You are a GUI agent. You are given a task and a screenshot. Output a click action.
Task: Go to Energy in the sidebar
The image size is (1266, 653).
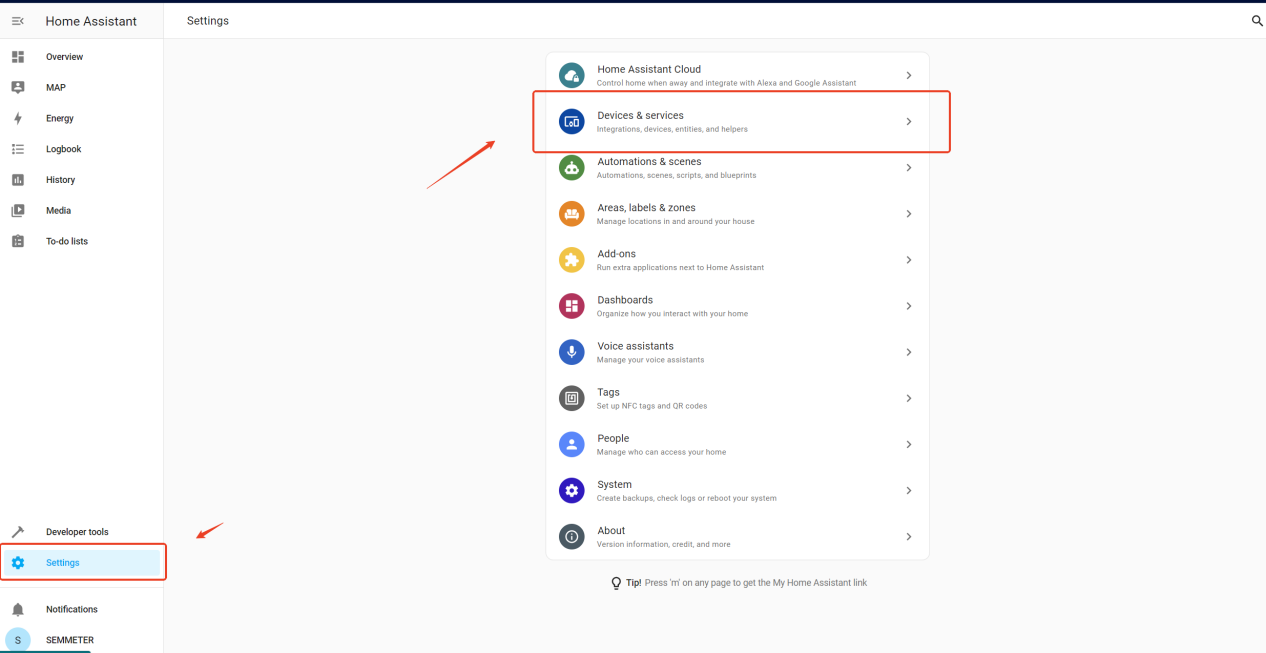point(60,119)
